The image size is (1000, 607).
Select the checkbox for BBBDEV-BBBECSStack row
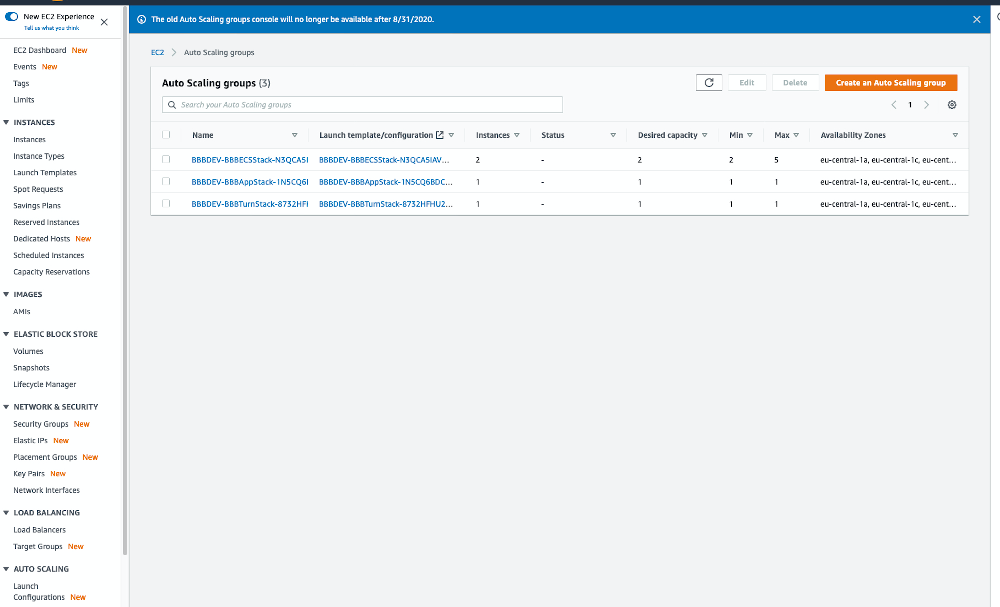[166, 159]
